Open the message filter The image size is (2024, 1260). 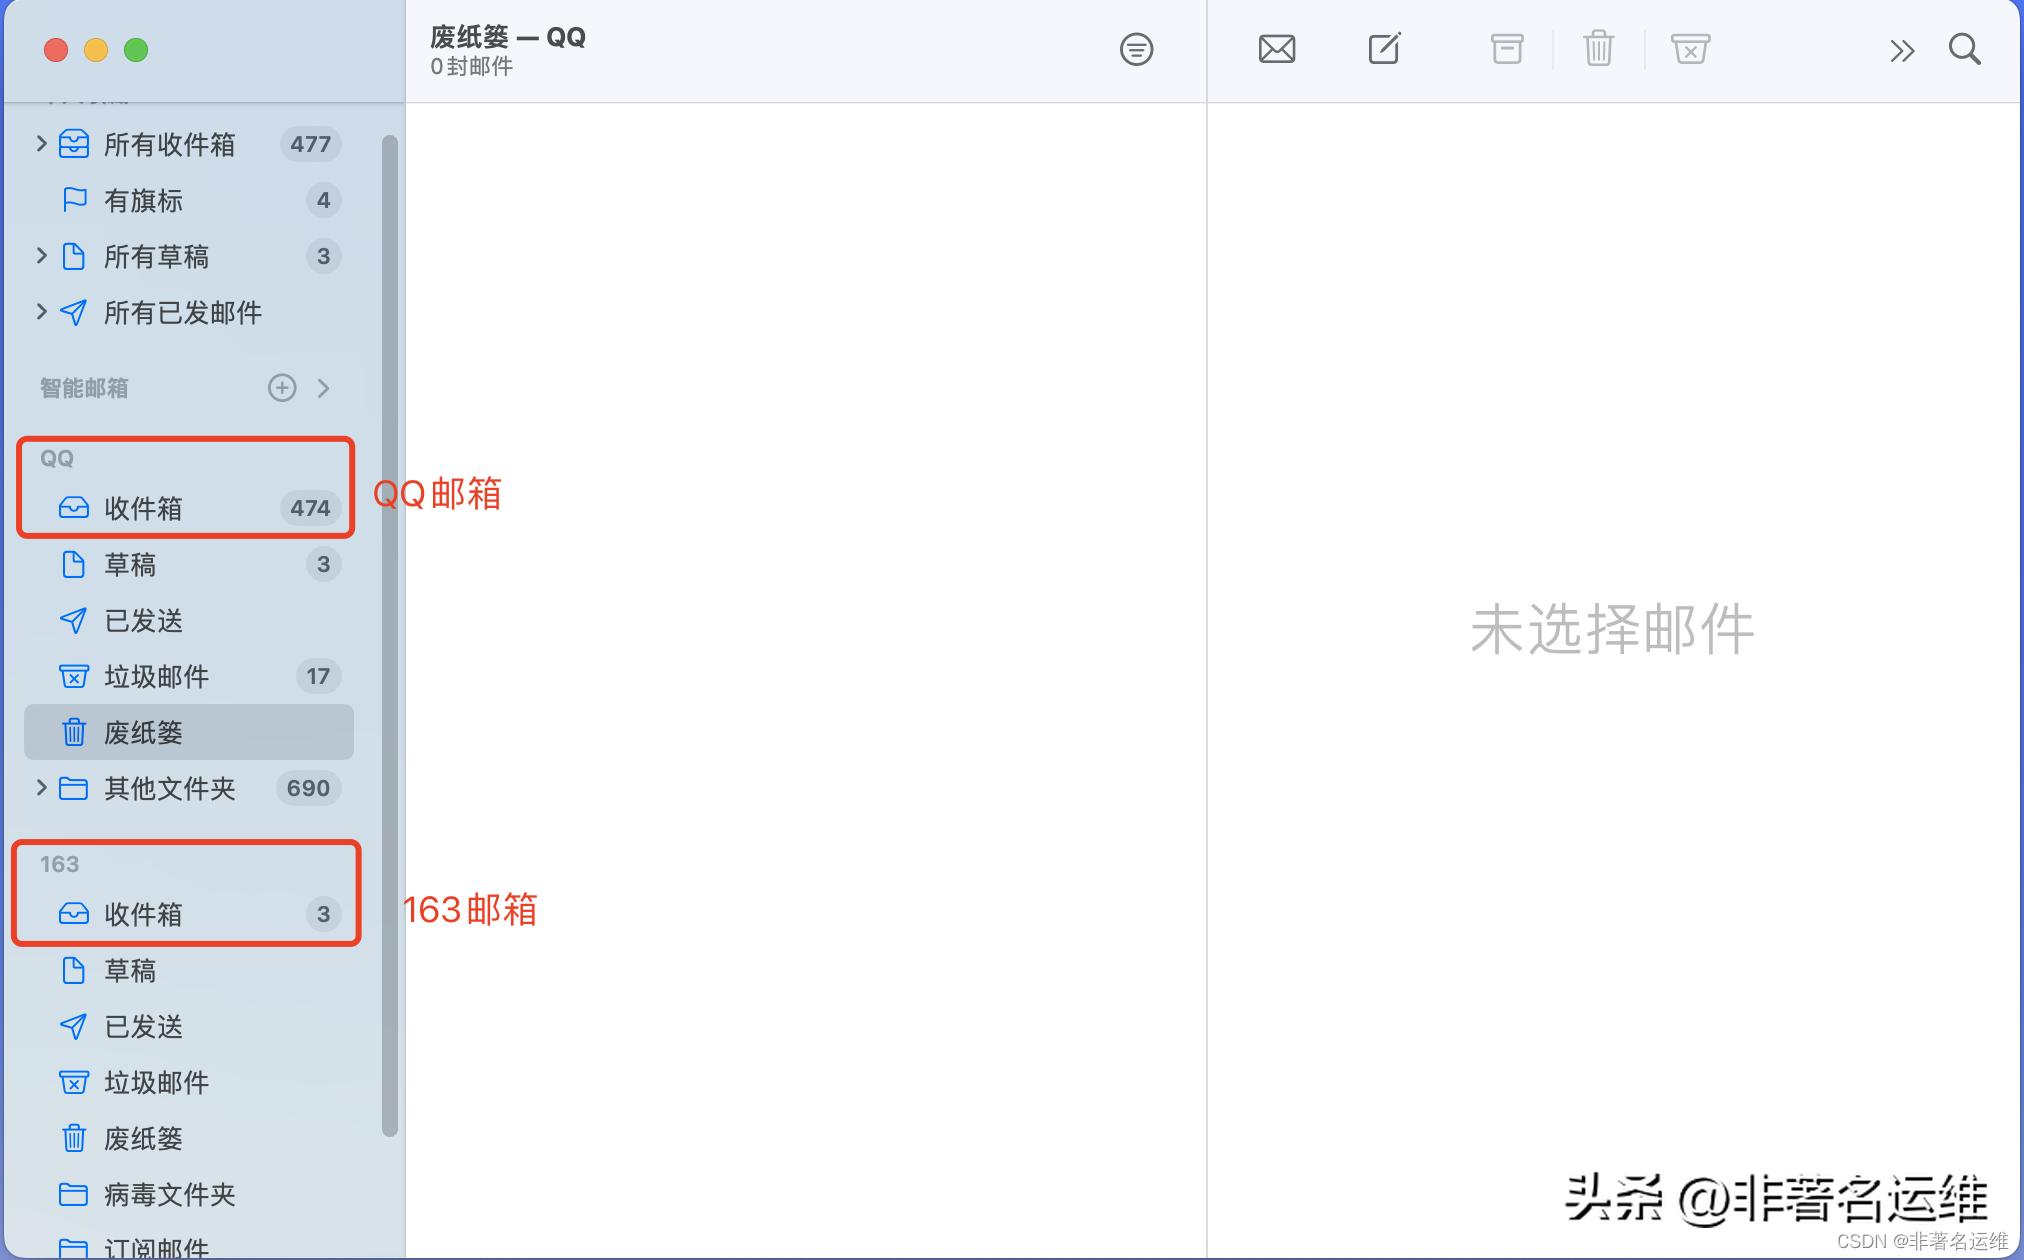tap(1136, 49)
